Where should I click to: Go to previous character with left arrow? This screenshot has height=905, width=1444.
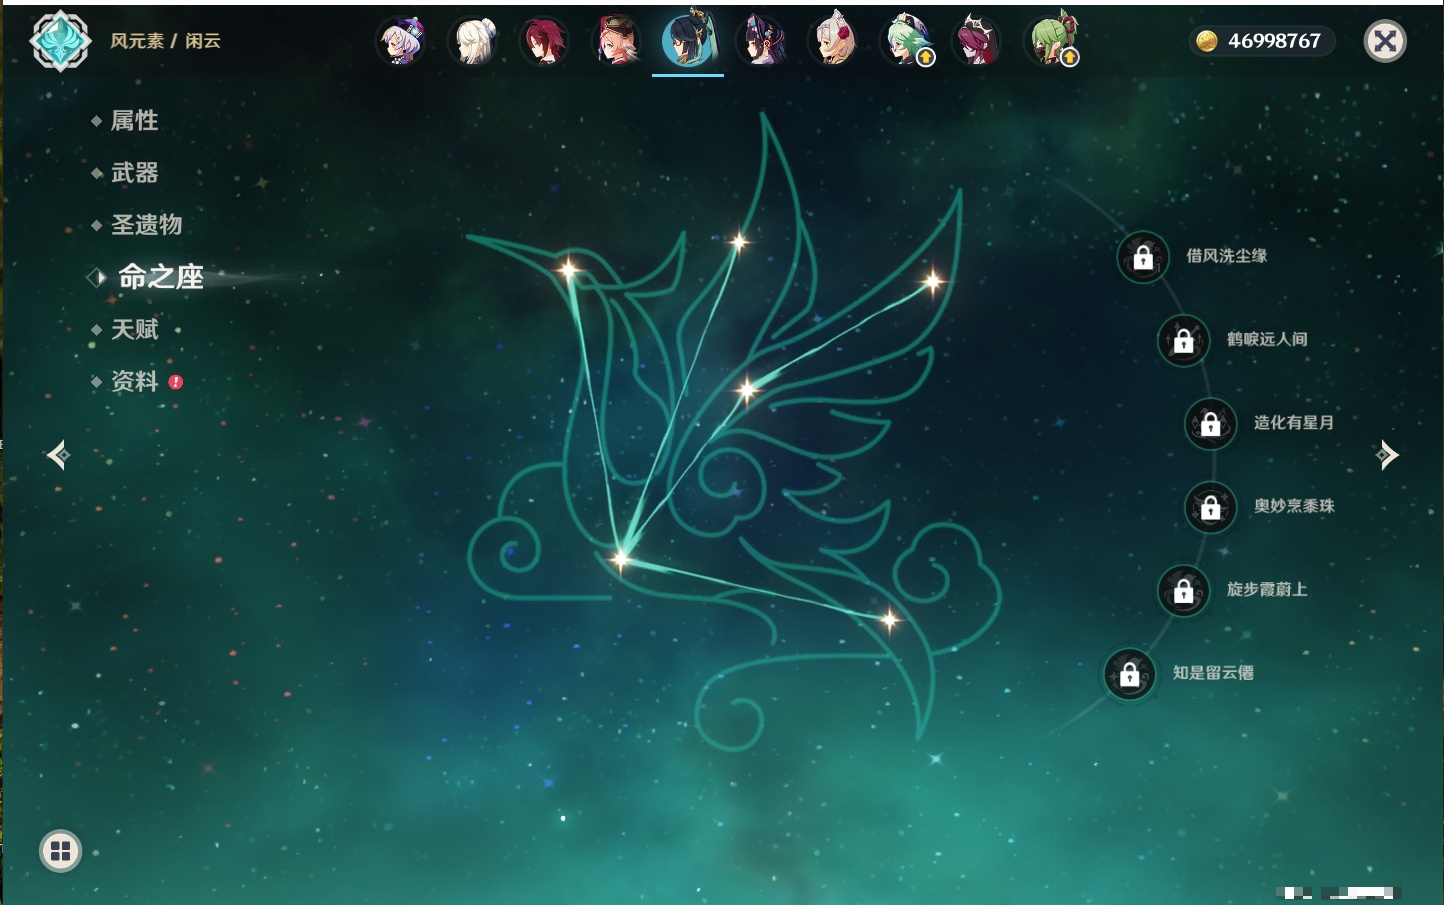[58, 455]
